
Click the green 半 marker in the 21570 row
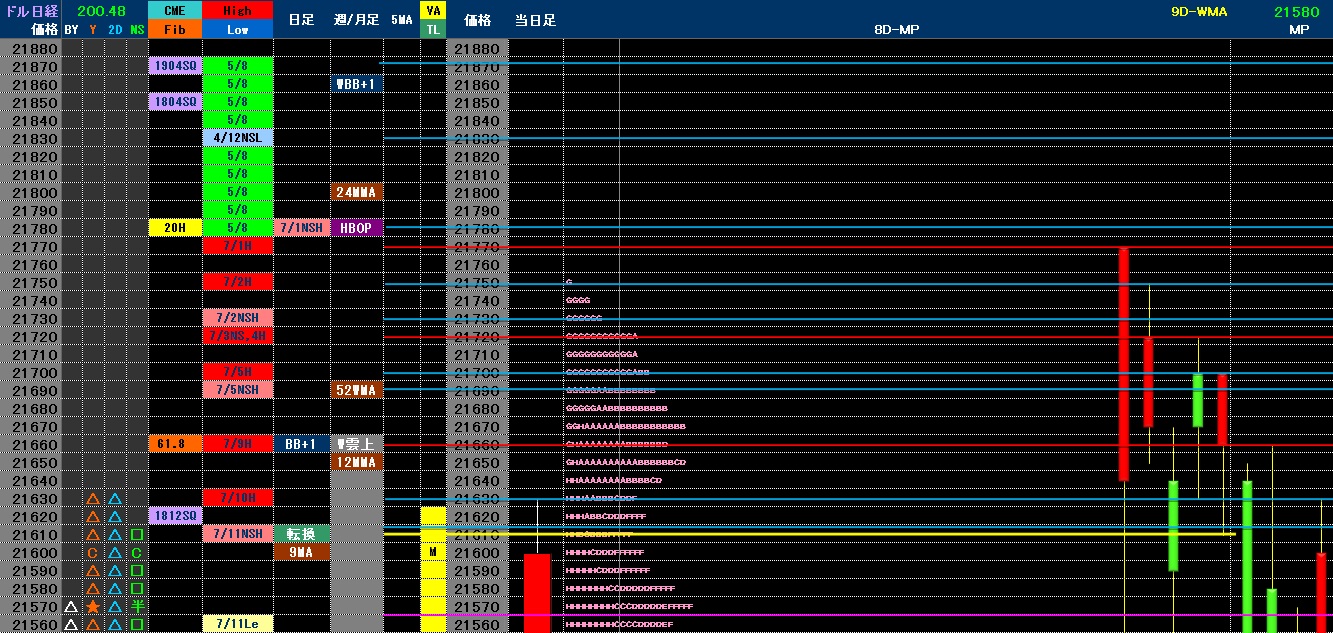coord(137,607)
